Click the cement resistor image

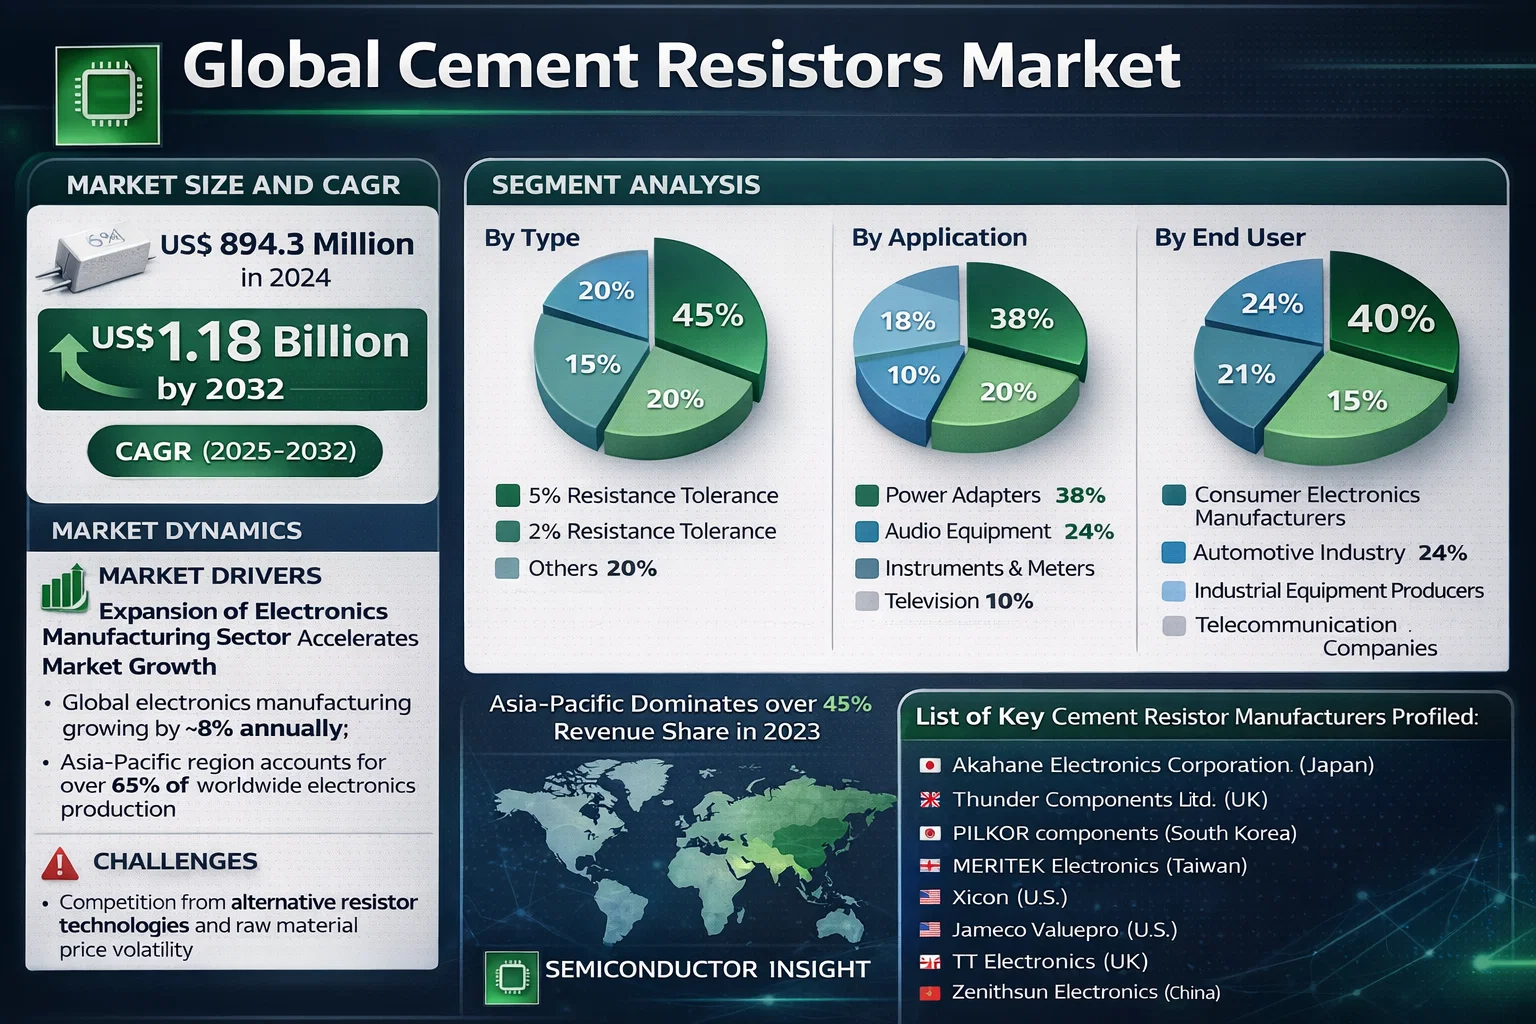94,258
